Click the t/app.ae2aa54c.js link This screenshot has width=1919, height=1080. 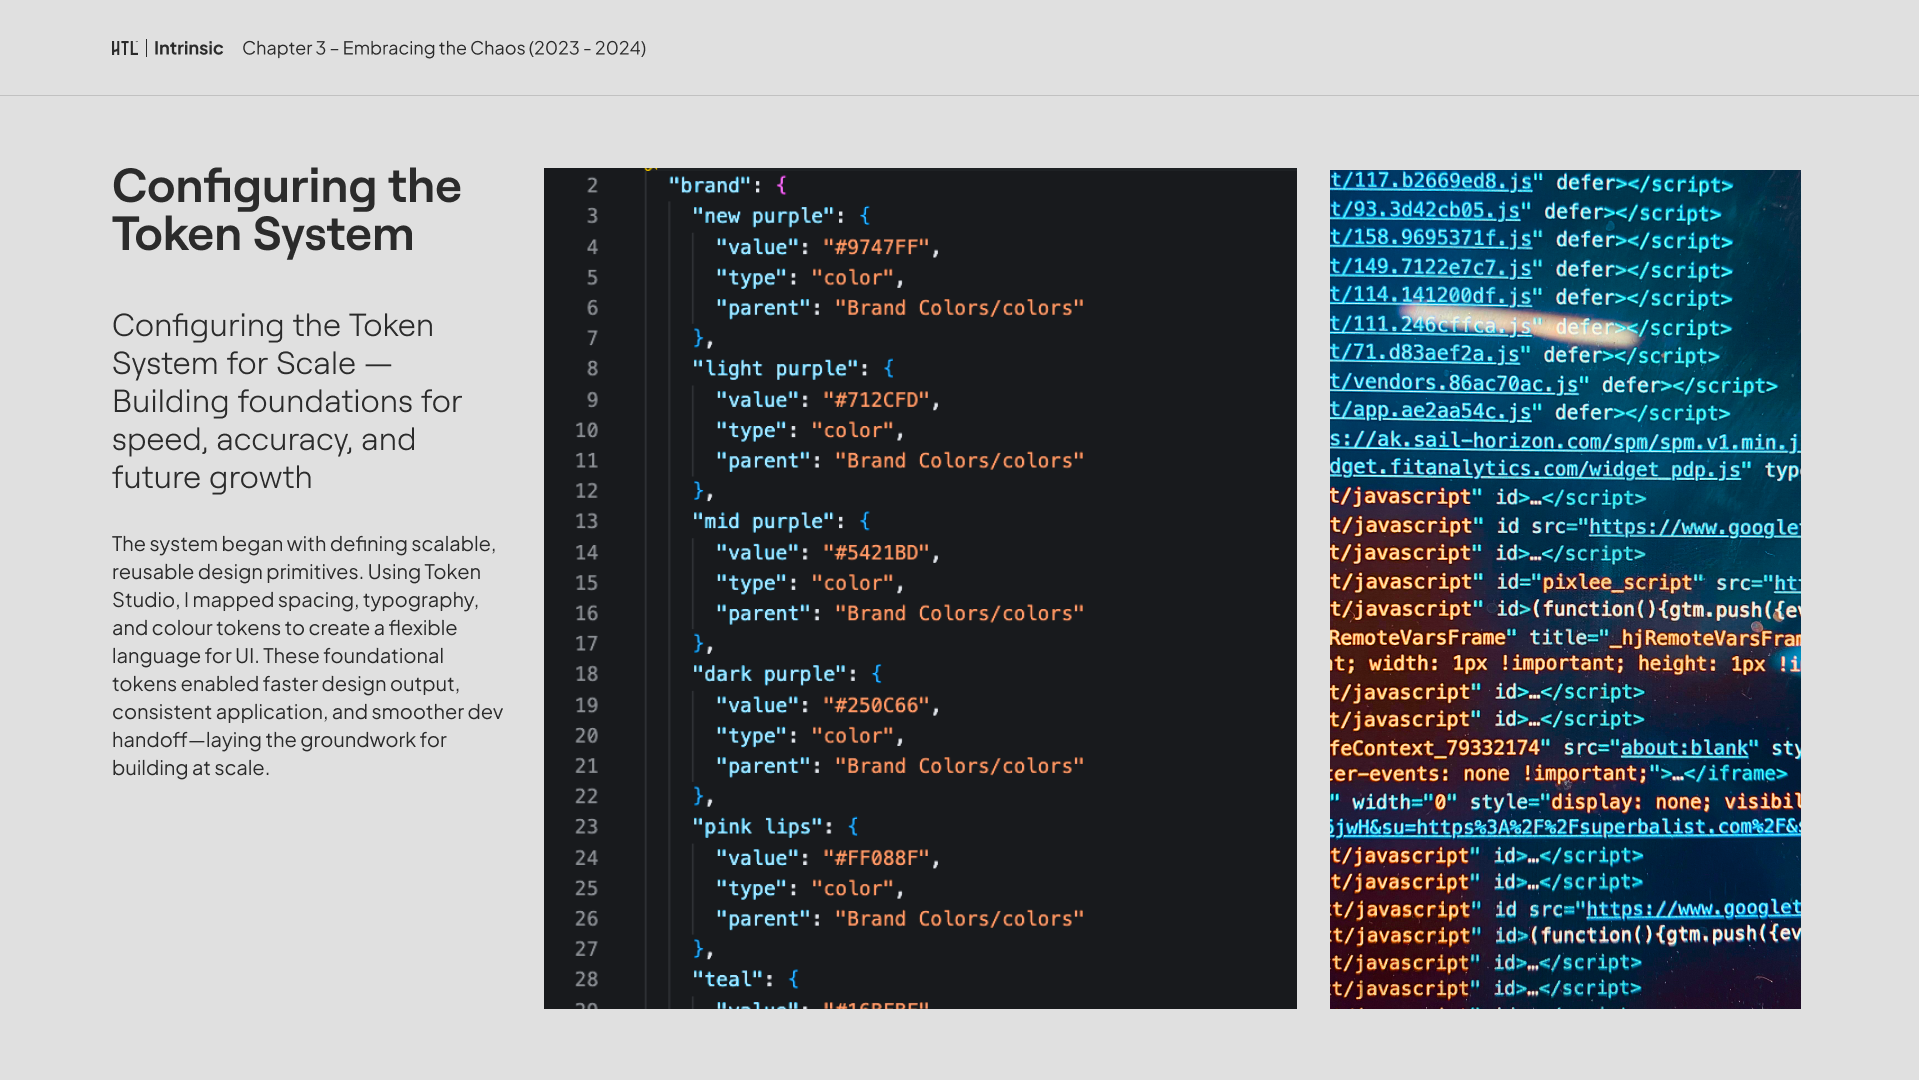click(1431, 411)
